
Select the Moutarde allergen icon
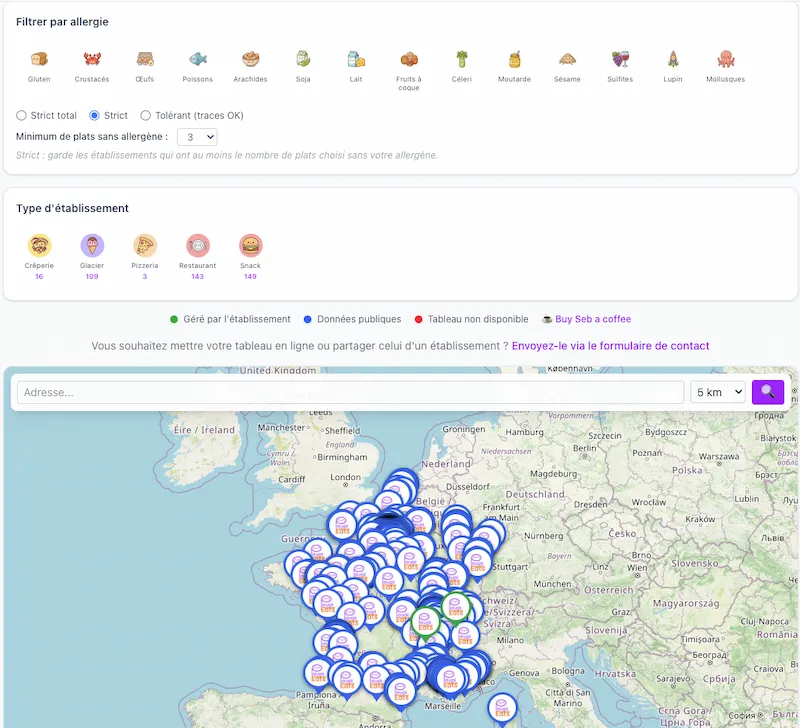click(514, 57)
